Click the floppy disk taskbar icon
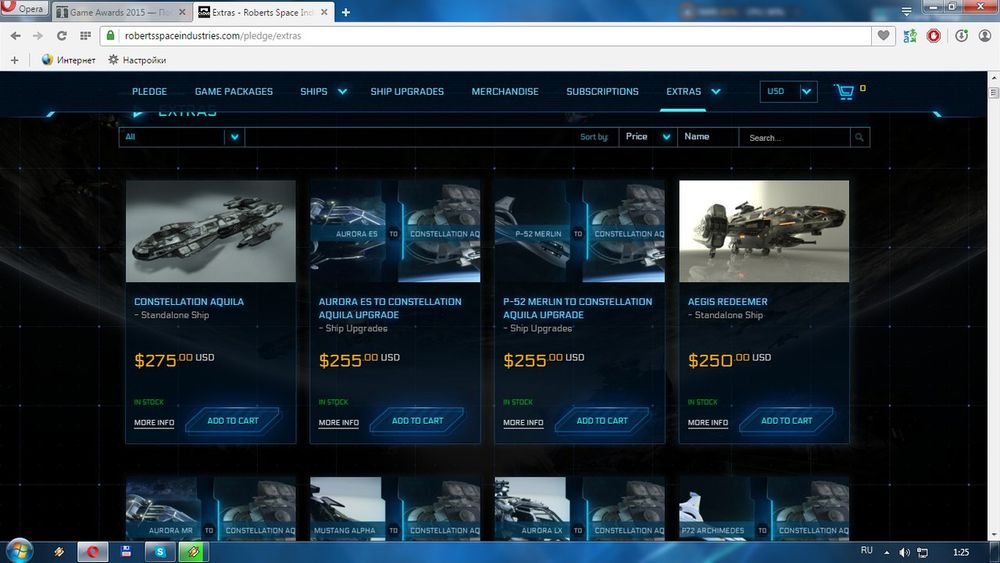The image size is (1000, 563). (126, 552)
